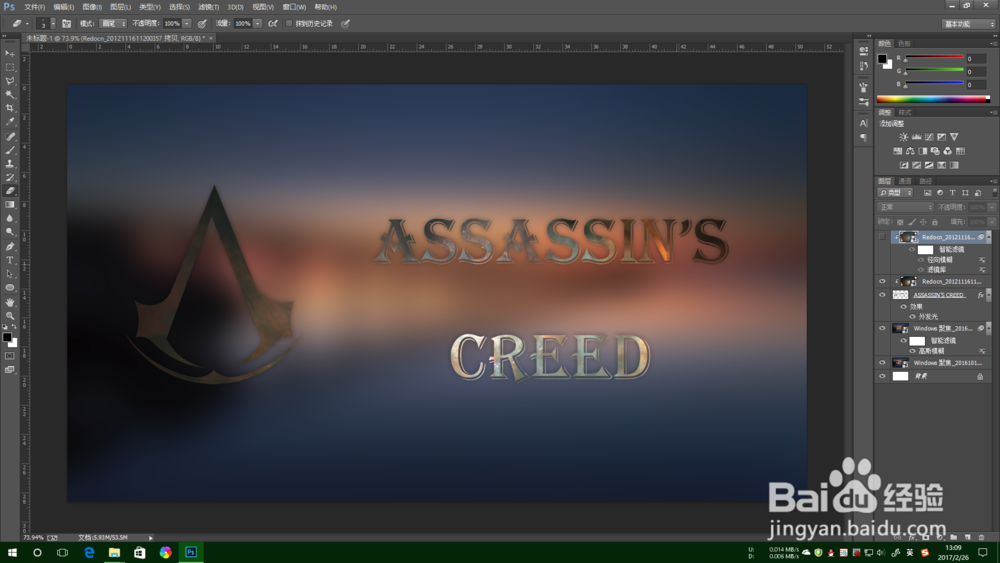Open the 编辑(E) menu

[63, 7]
